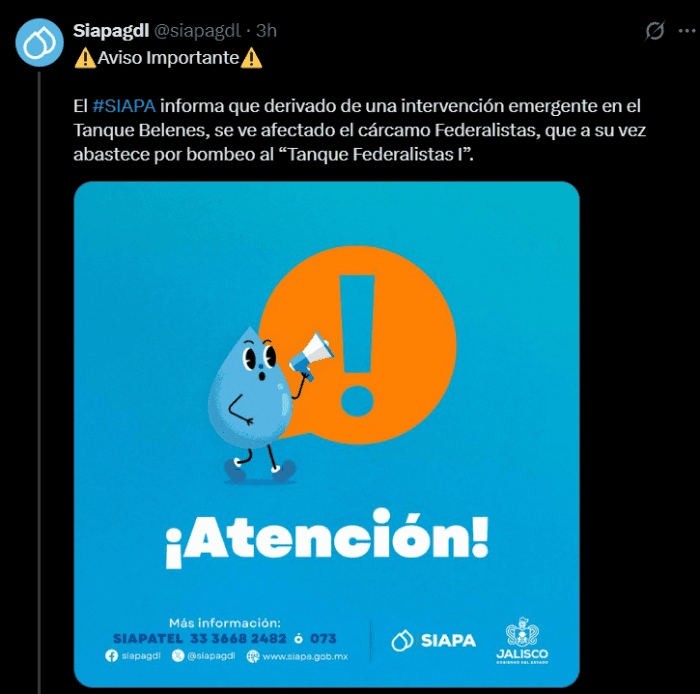Click the X icon beside @siapagdl in image

pos(178,656)
